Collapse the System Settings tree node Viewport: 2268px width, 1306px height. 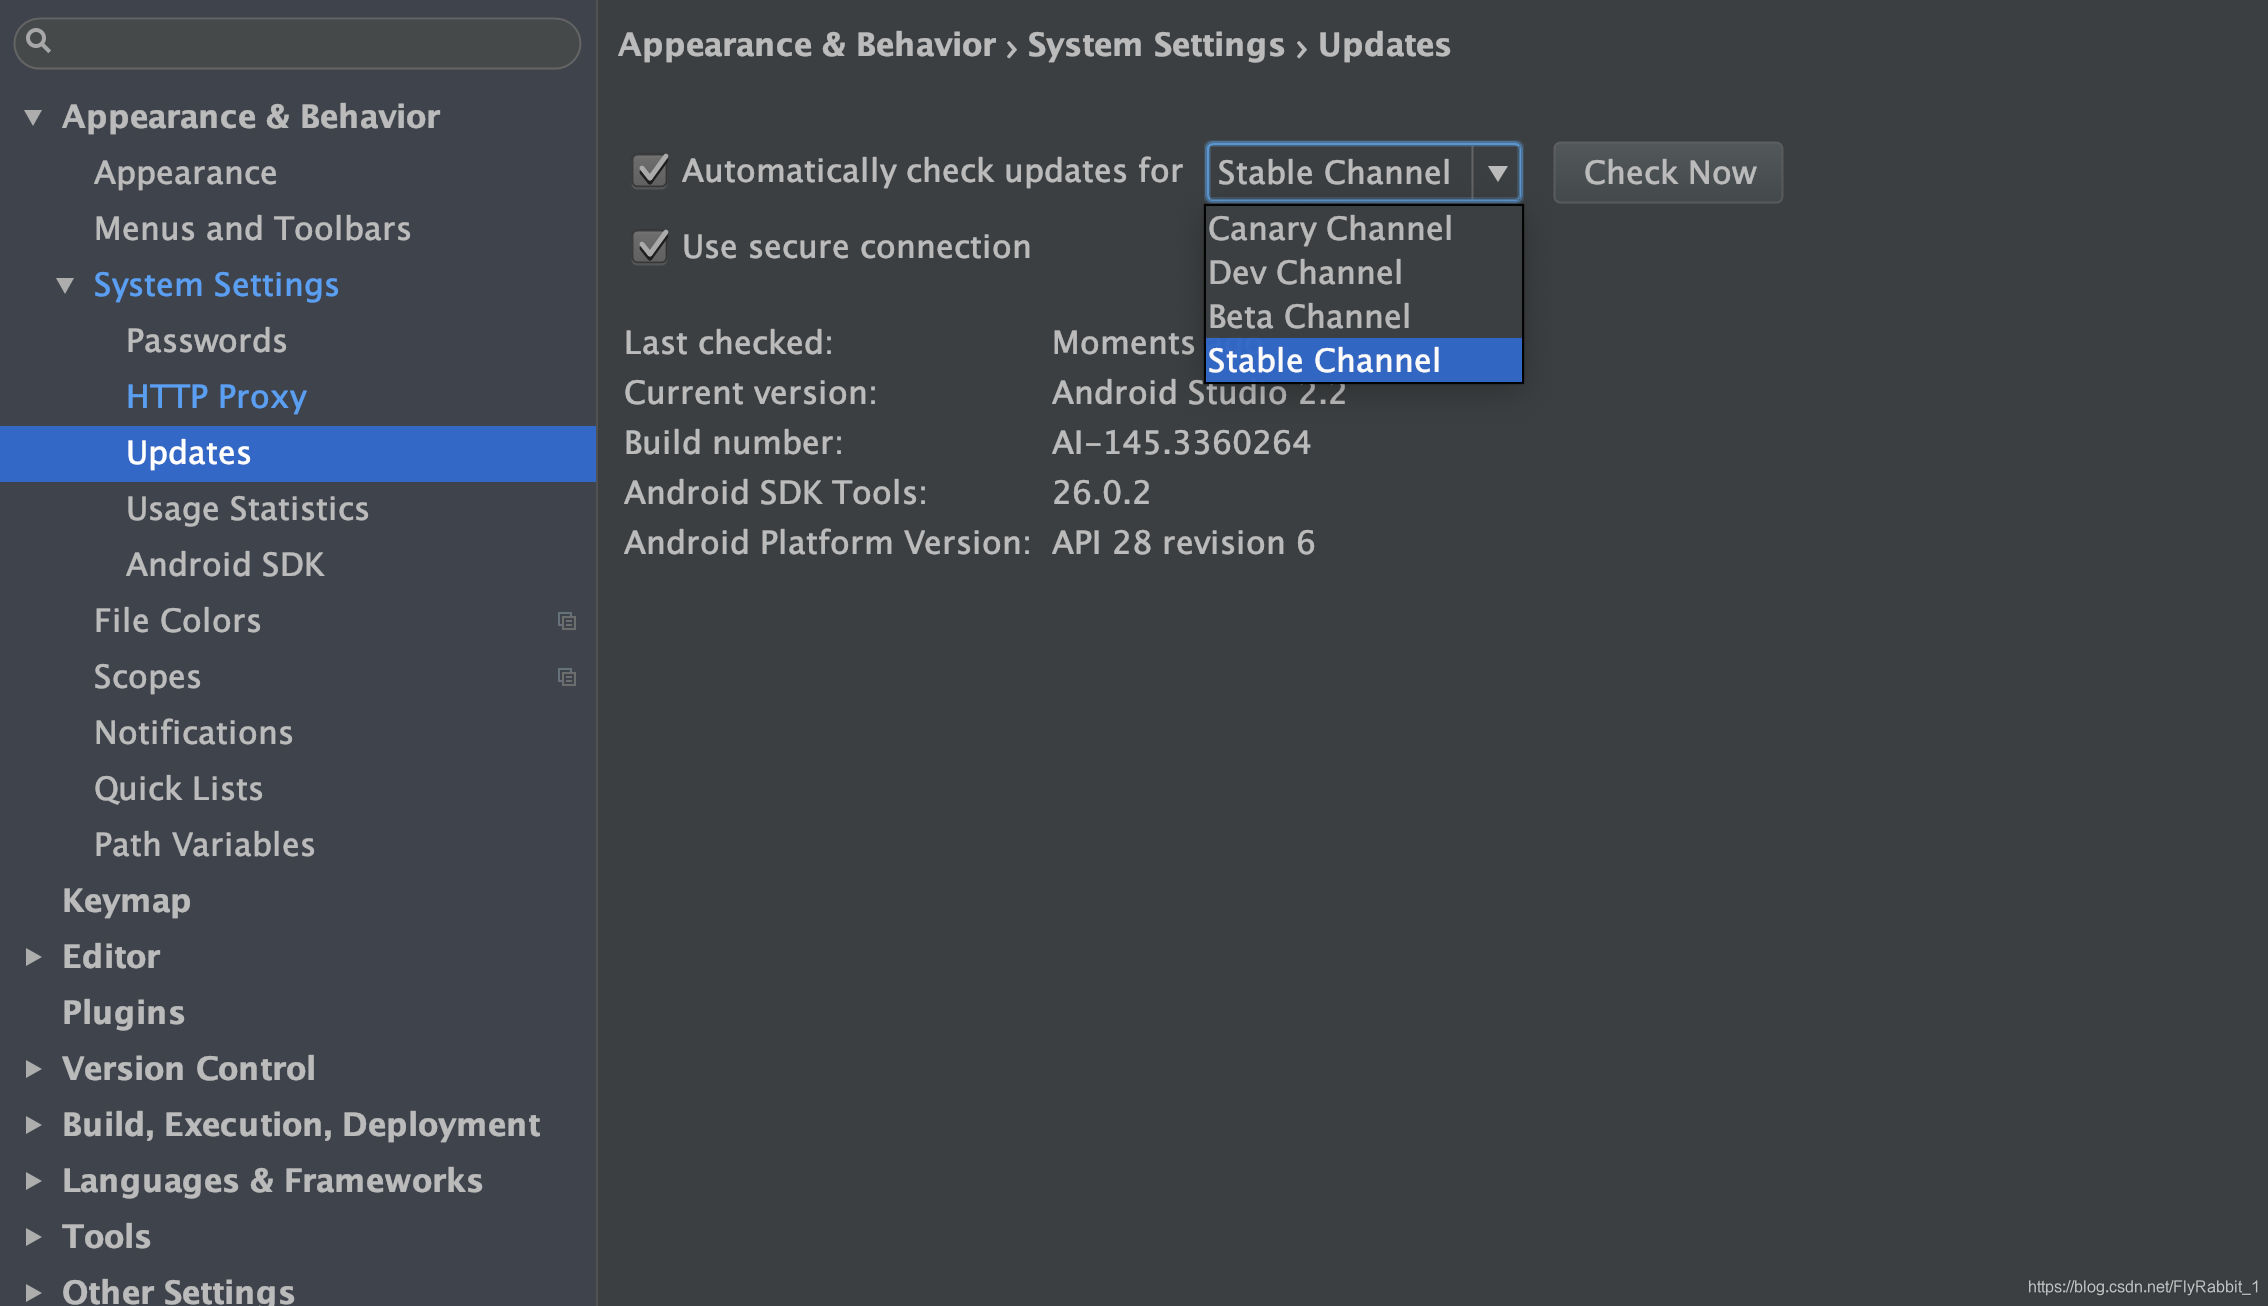[x=65, y=285]
